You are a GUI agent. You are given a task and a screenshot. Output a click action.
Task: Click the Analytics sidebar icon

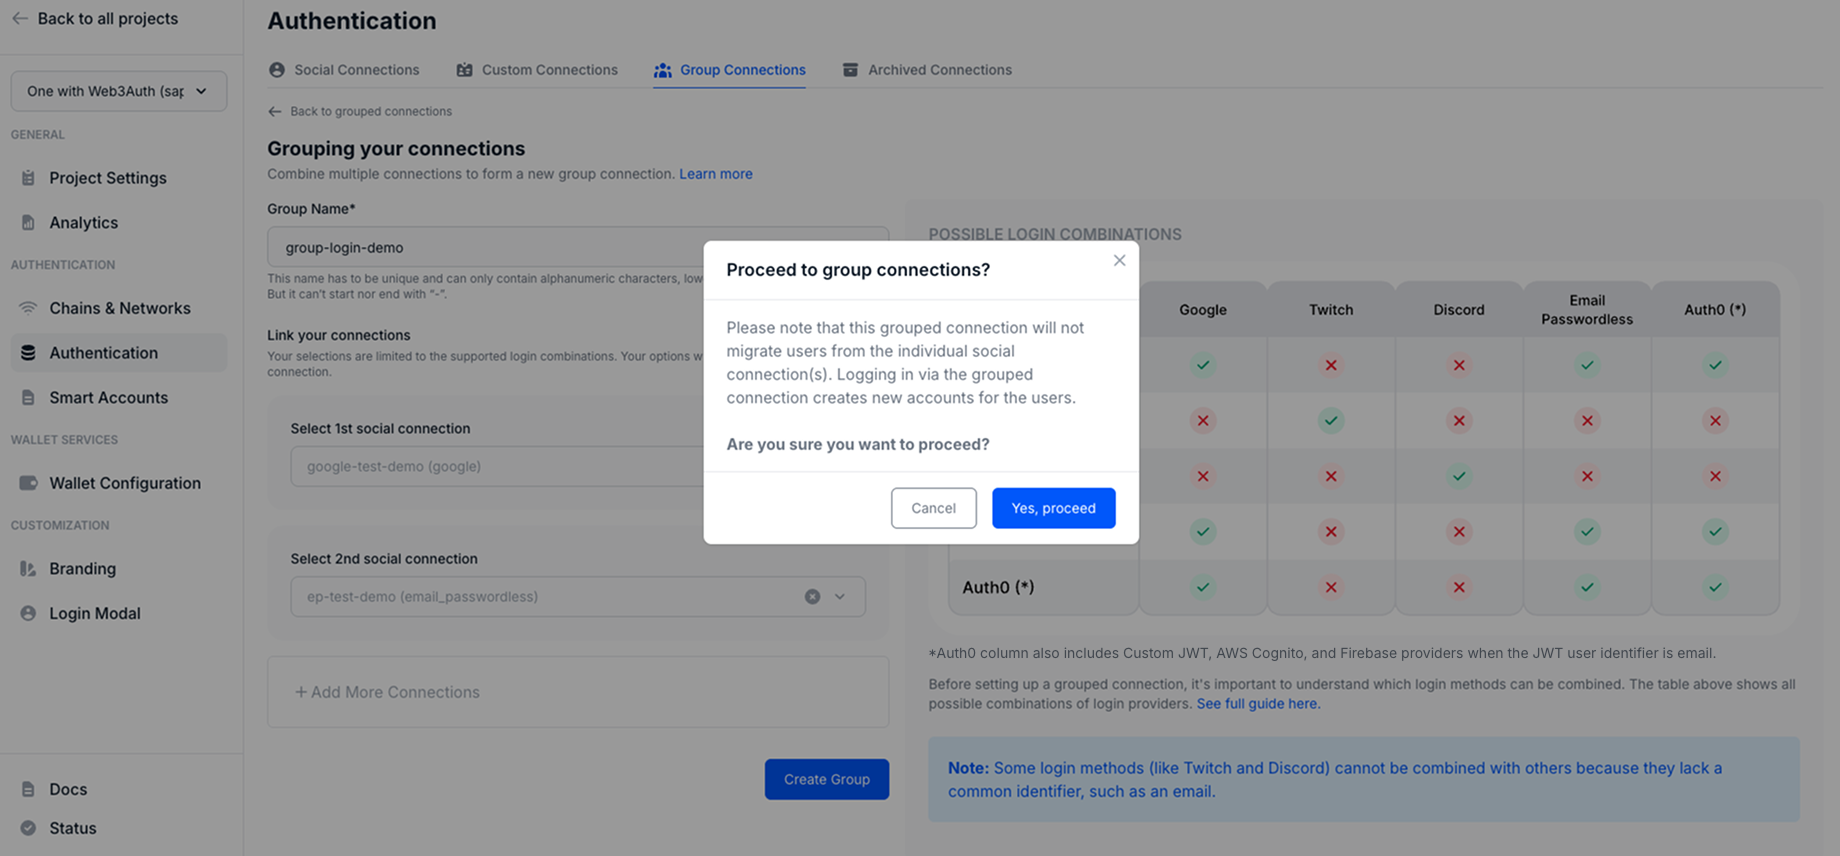(28, 223)
